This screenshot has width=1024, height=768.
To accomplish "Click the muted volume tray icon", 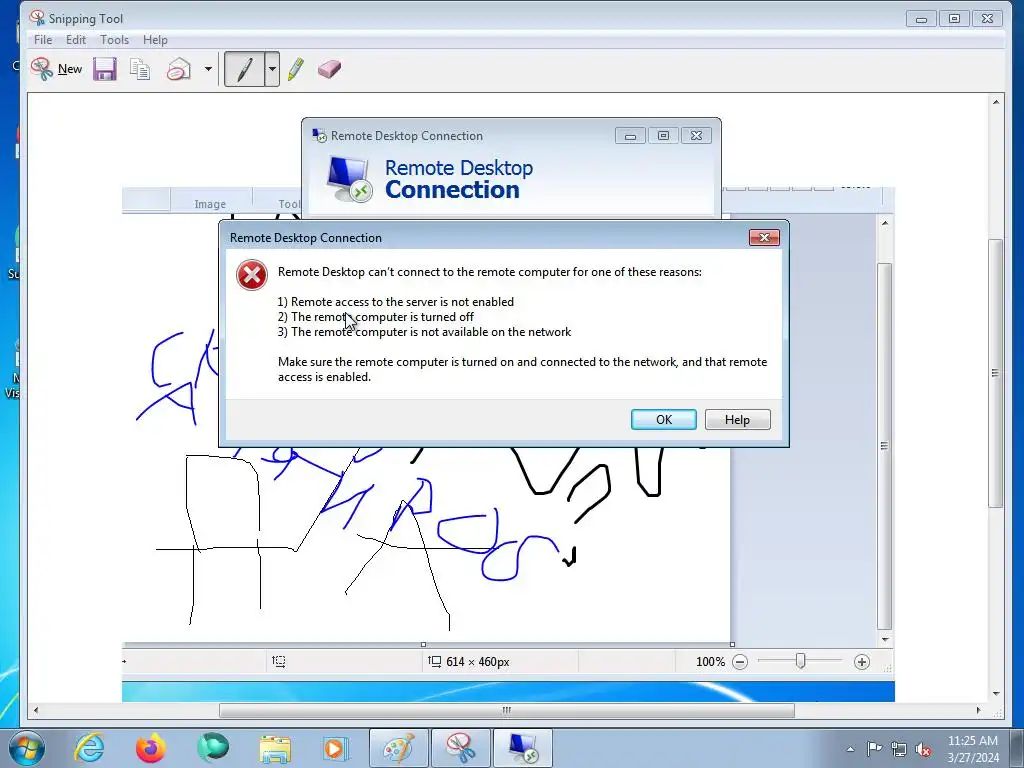I will click(923, 749).
